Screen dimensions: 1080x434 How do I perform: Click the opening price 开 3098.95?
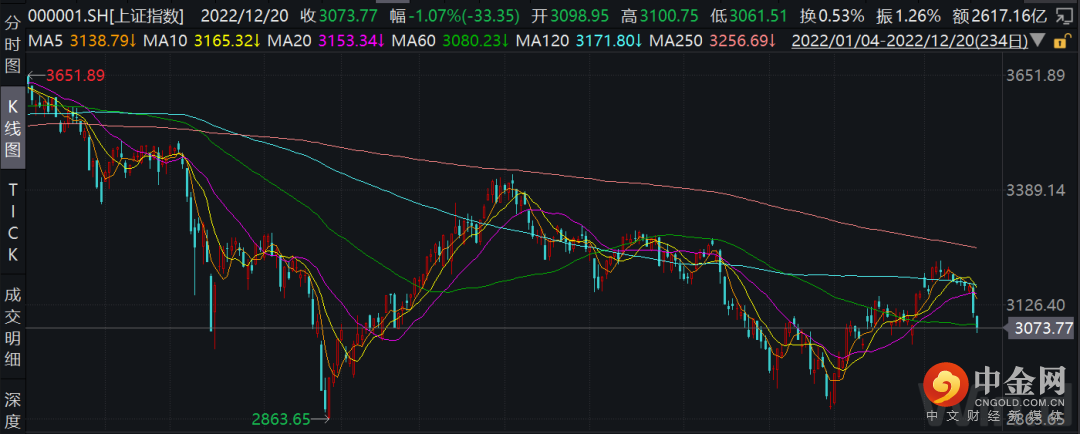click(570, 15)
